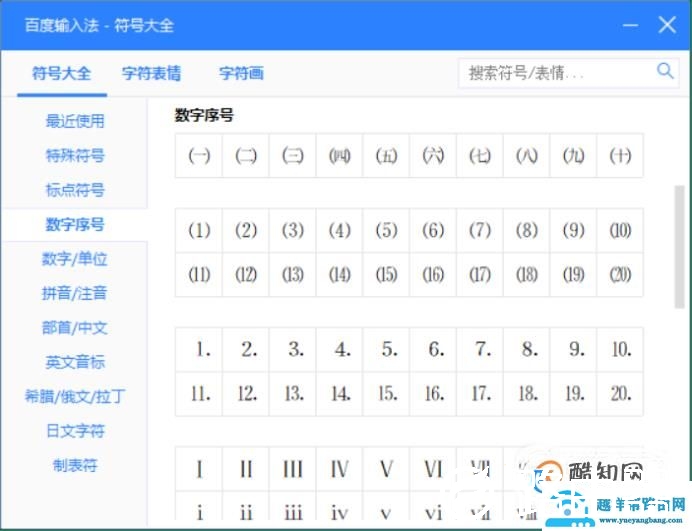Insert the ㈤ parenthesized Chinese five symbol
Viewport: 692px width, 531px height.
click(x=386, y=156)
